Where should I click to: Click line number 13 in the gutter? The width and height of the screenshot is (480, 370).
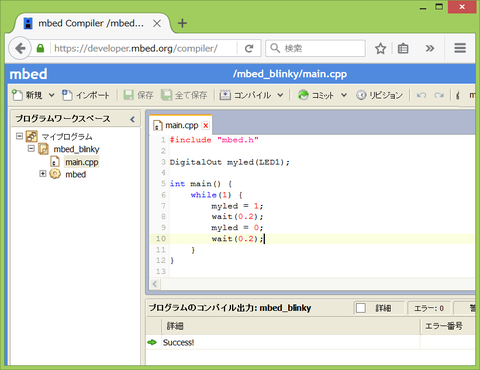click(x=161, y=271)
